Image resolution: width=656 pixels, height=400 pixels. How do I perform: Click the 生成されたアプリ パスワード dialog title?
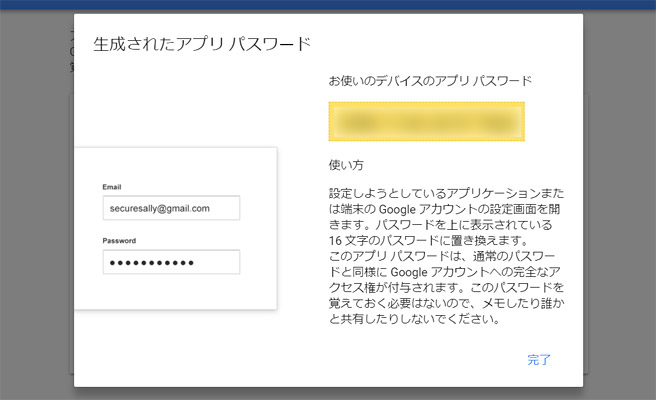[202, 44]
